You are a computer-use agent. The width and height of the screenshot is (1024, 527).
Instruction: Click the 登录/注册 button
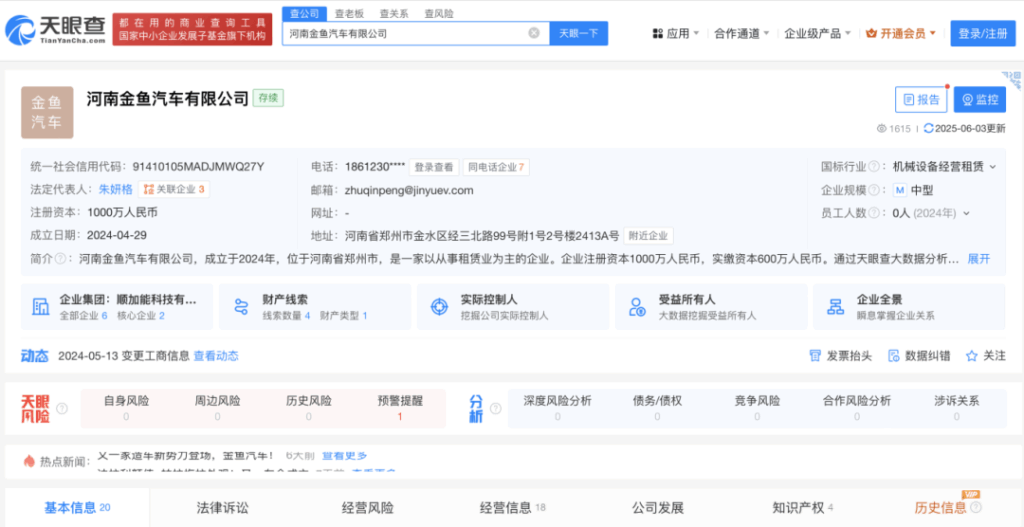coord(982,33)
